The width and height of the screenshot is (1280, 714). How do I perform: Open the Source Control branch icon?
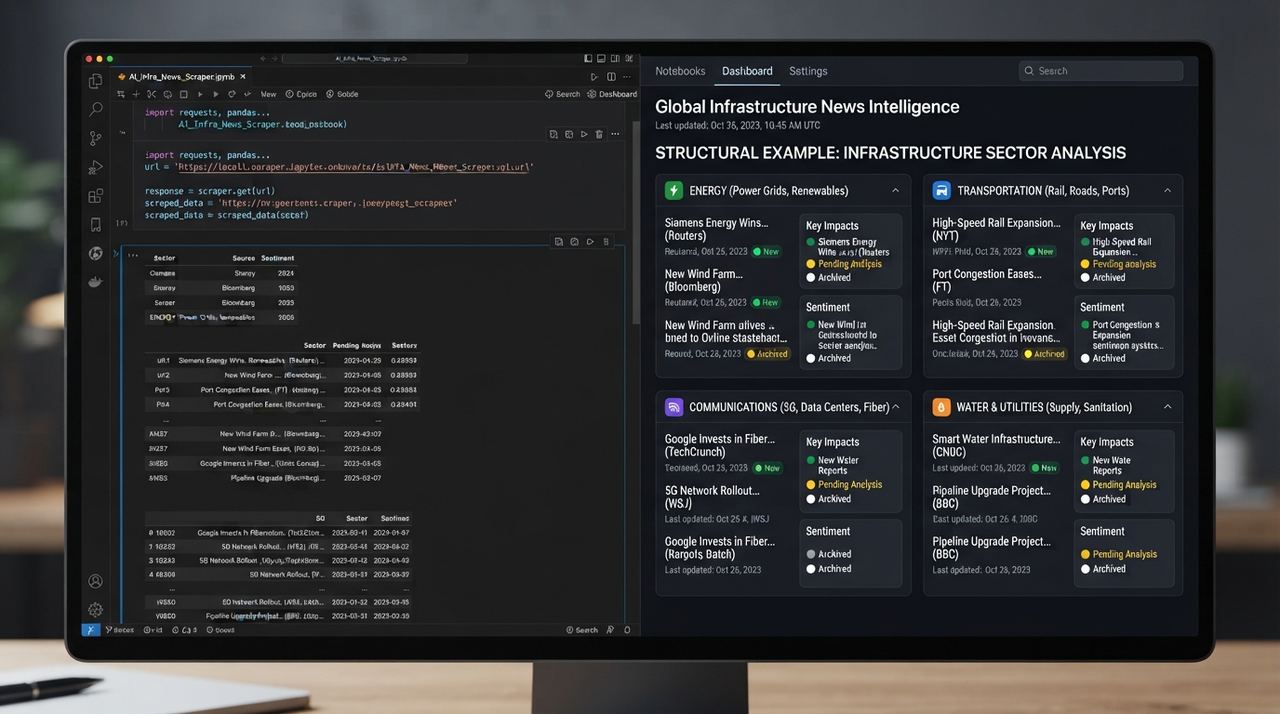pos(96,138)
